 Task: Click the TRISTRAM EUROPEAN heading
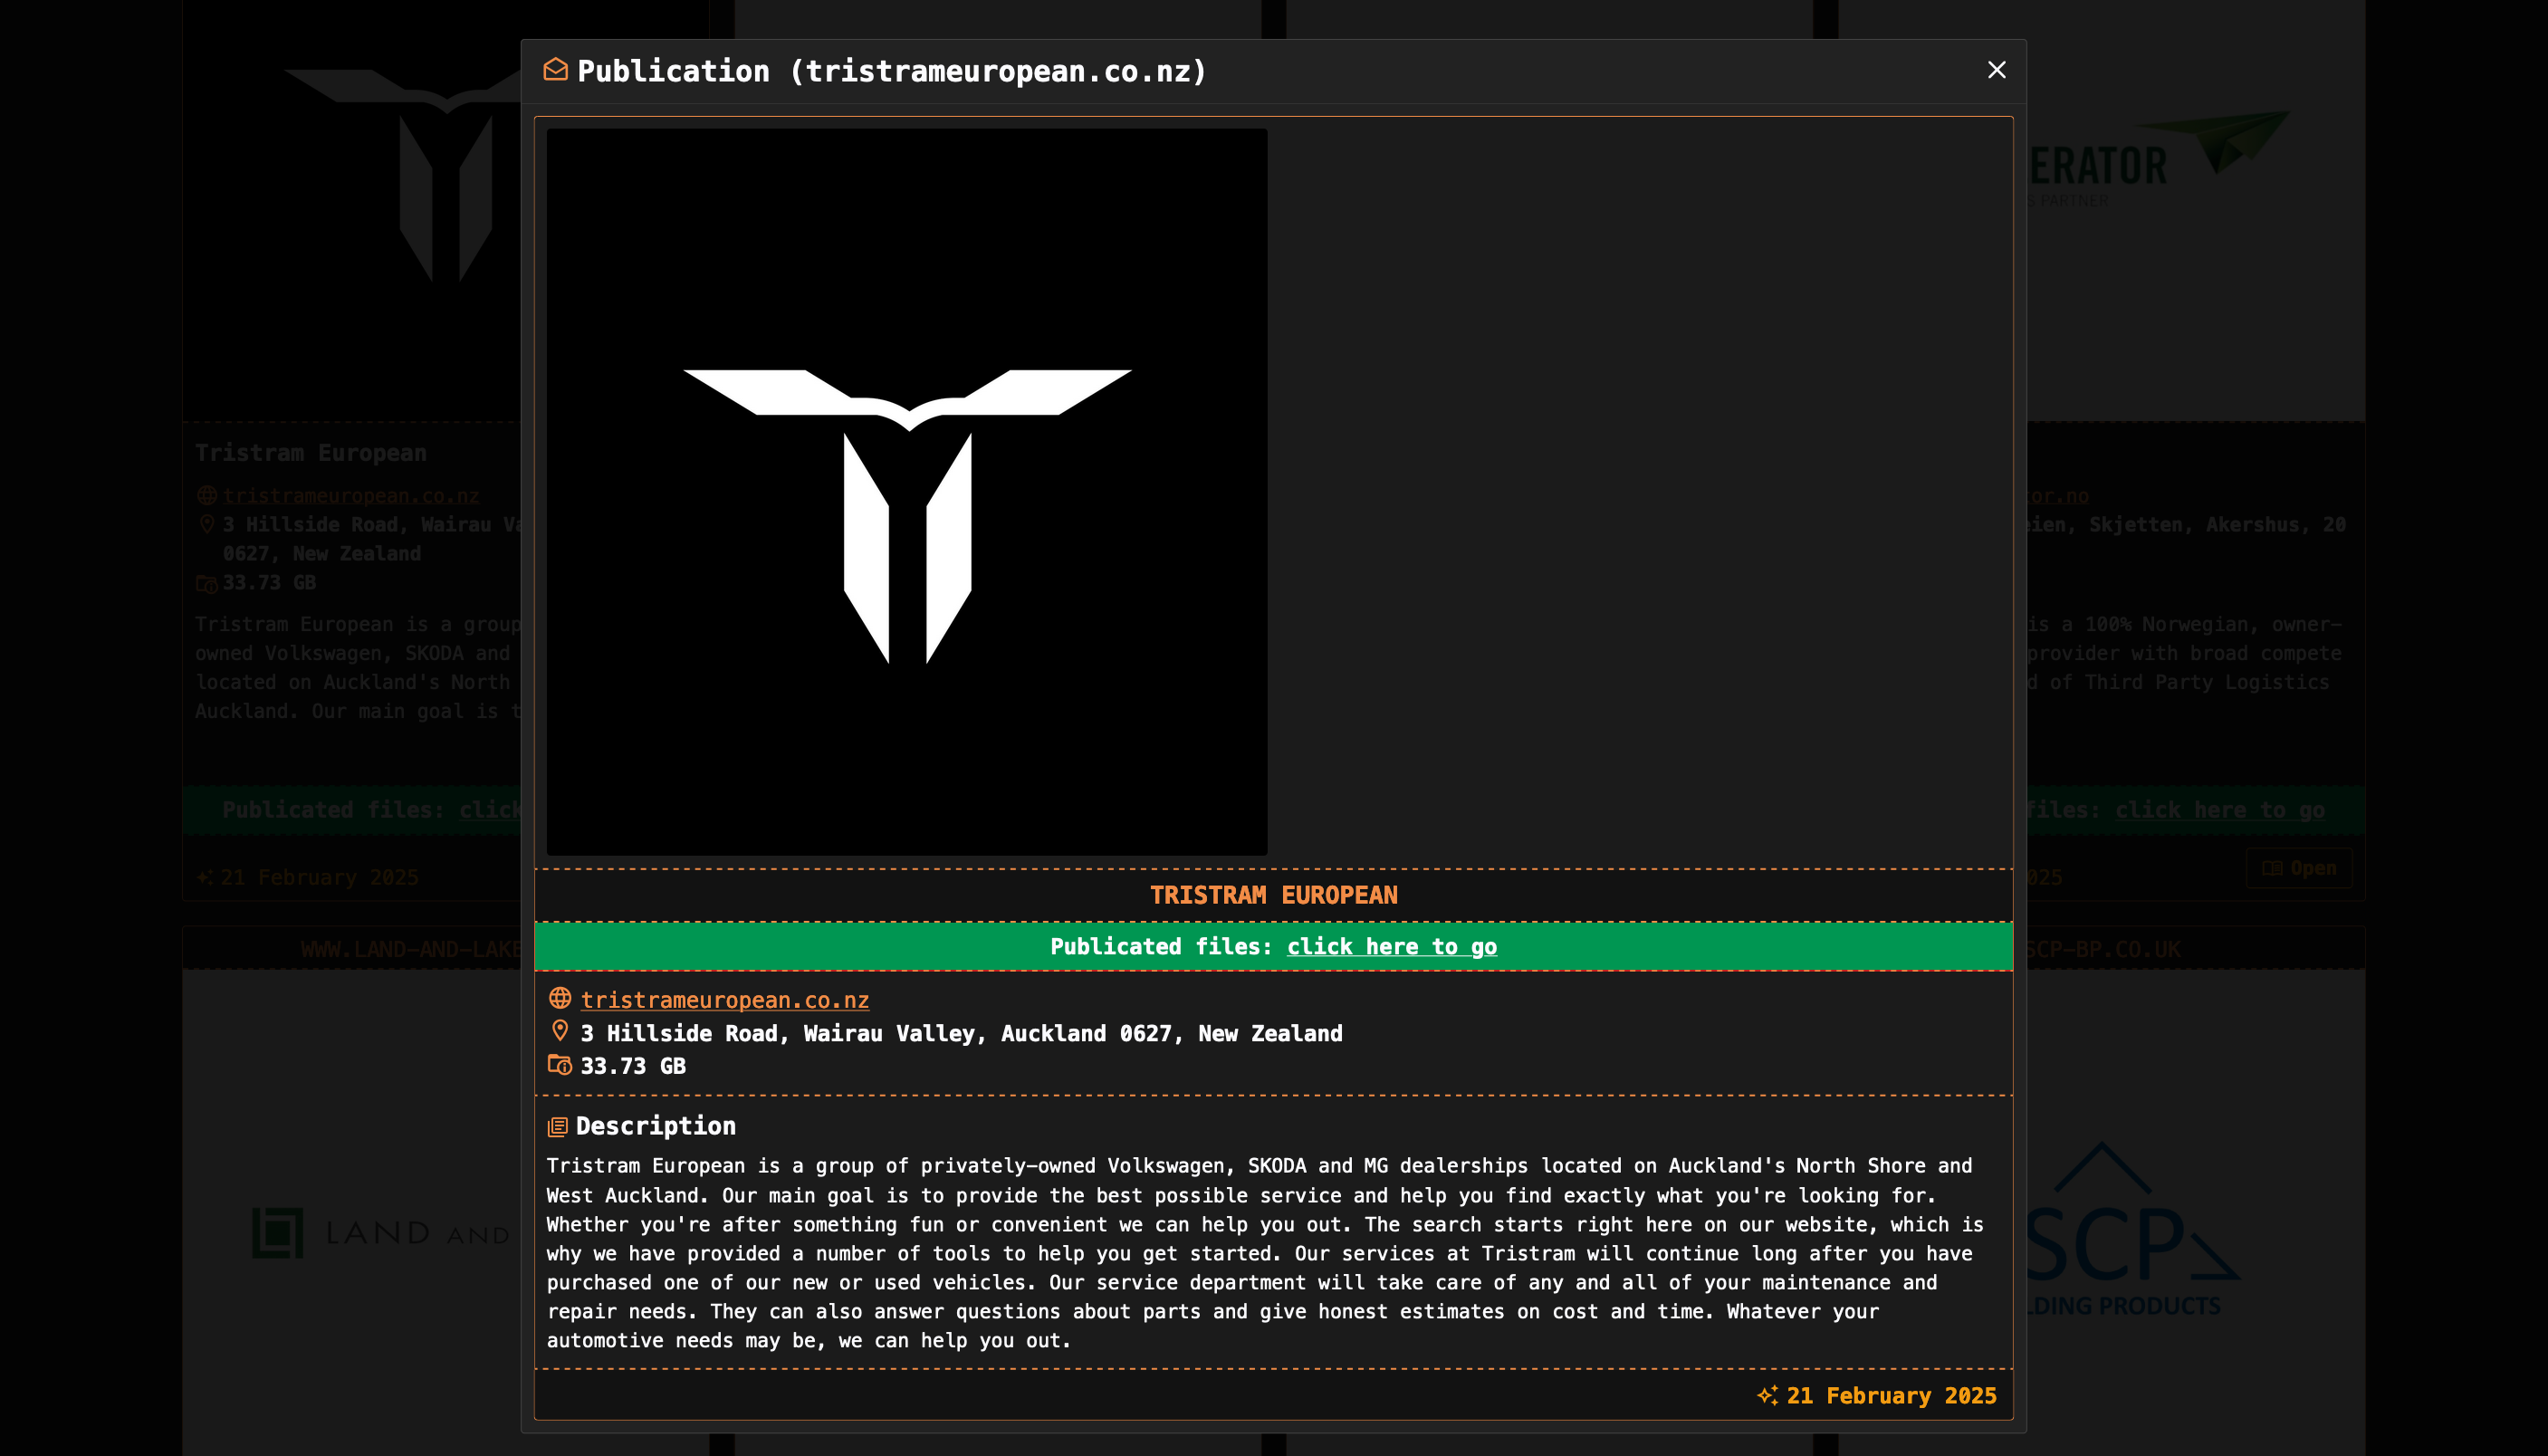pyautogui.click(x=1273, y=895)
